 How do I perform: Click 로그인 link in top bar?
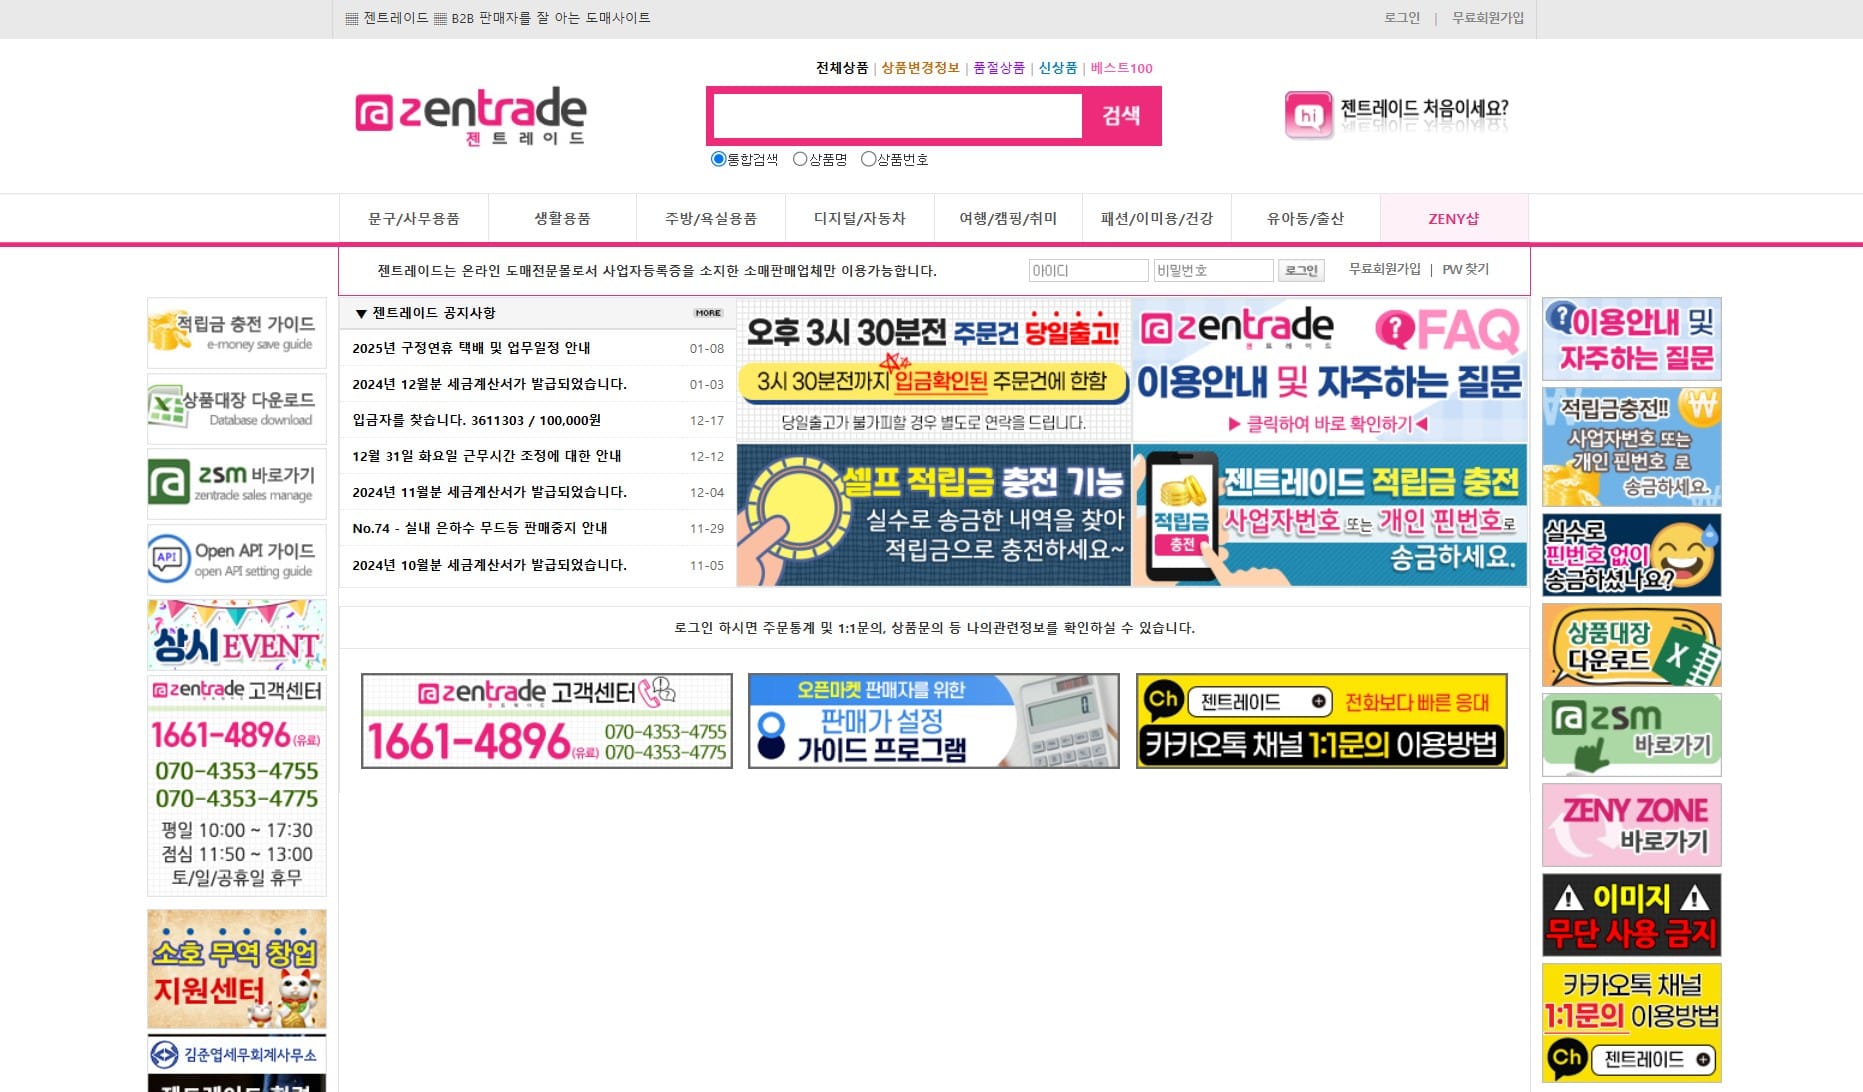(1402, 18)
